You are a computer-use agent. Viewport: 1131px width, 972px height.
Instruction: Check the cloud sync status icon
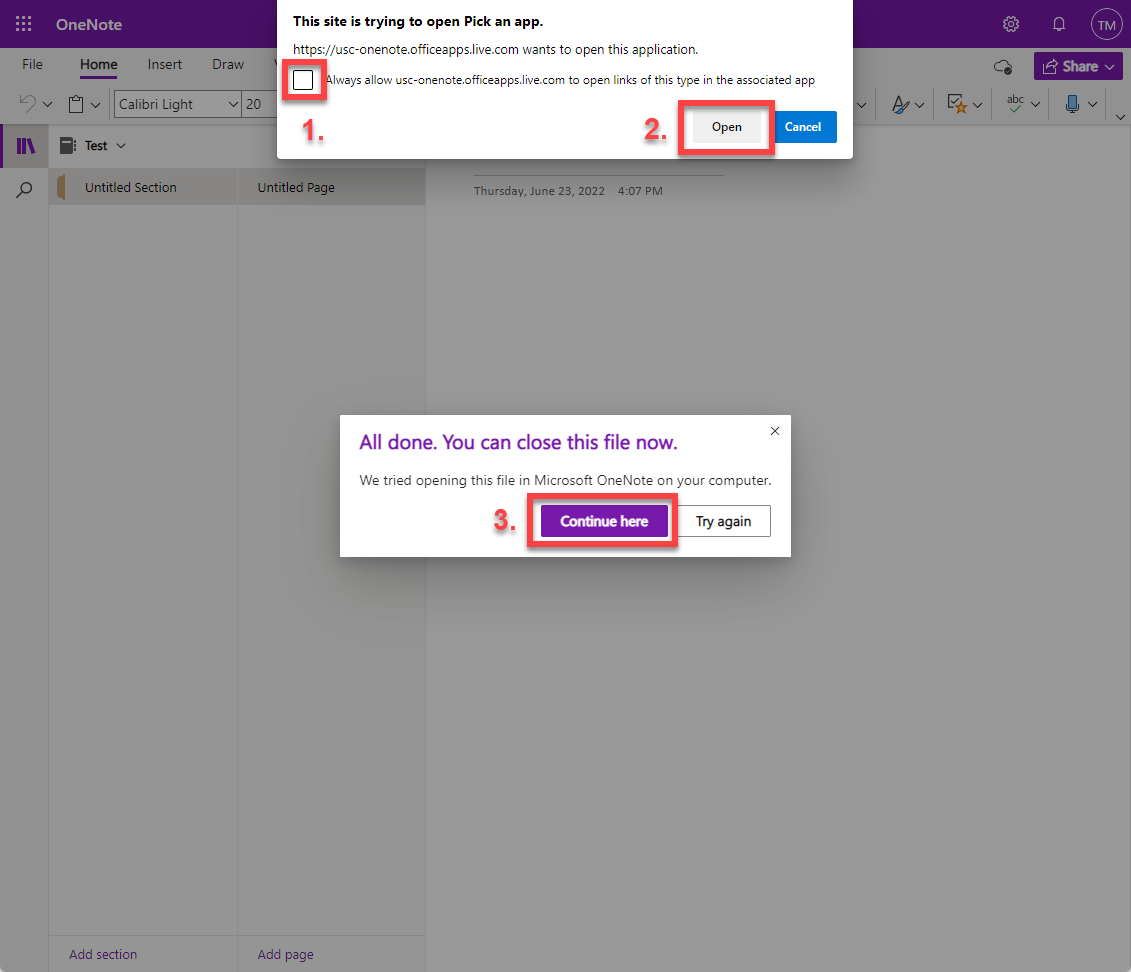pos(1003,67)
